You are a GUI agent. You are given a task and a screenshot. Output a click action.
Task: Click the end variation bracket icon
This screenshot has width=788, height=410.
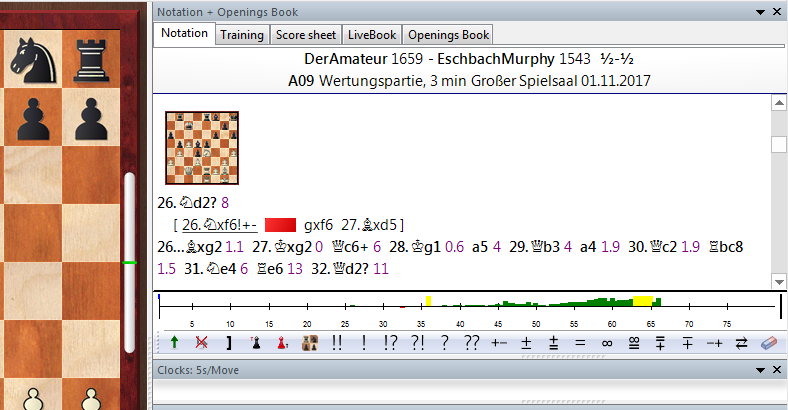(229, 342)
